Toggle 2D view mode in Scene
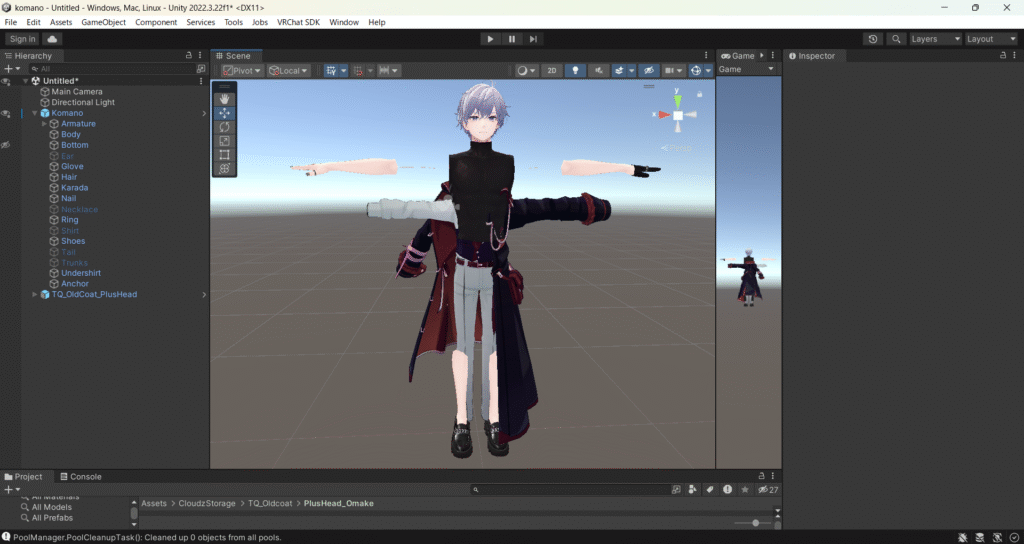Viewport: 1024px width, 544px height. [x=551, y=71]
